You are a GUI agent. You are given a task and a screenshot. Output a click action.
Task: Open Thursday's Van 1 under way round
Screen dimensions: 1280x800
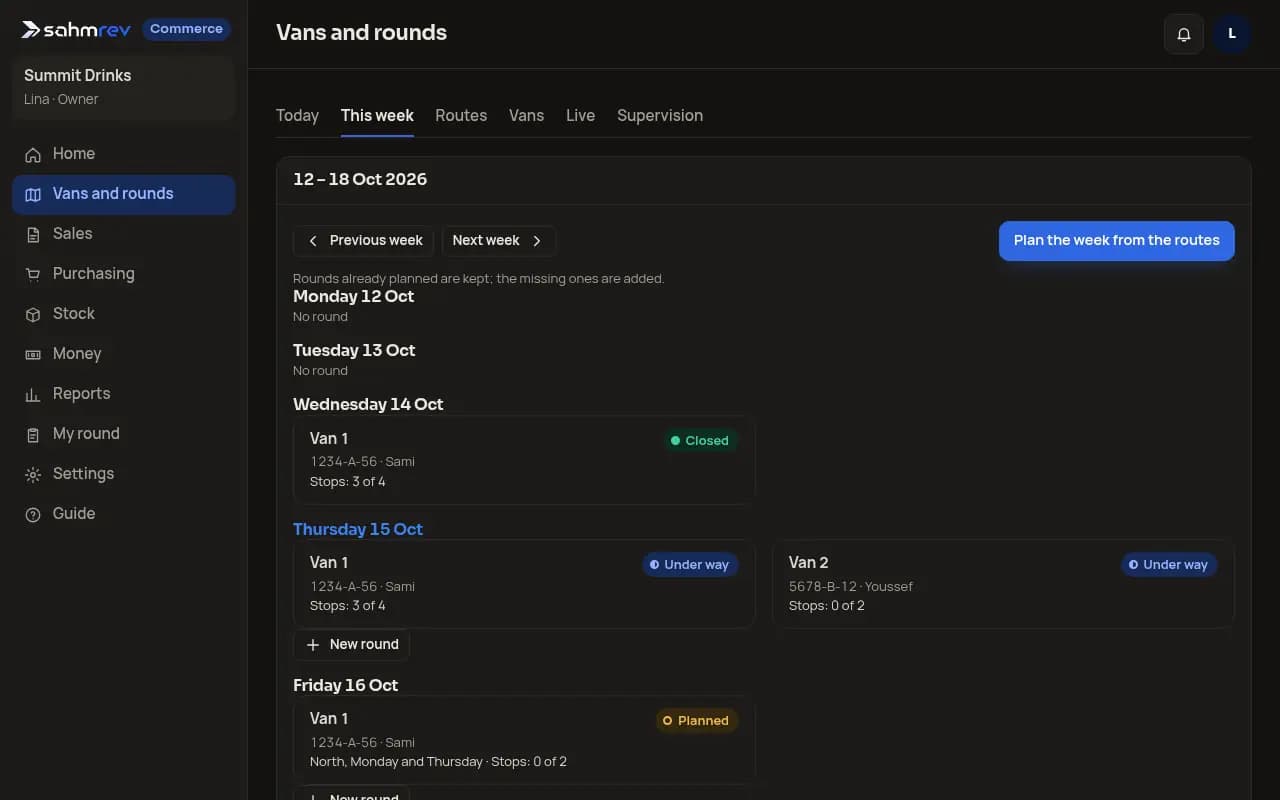[524, 584]
